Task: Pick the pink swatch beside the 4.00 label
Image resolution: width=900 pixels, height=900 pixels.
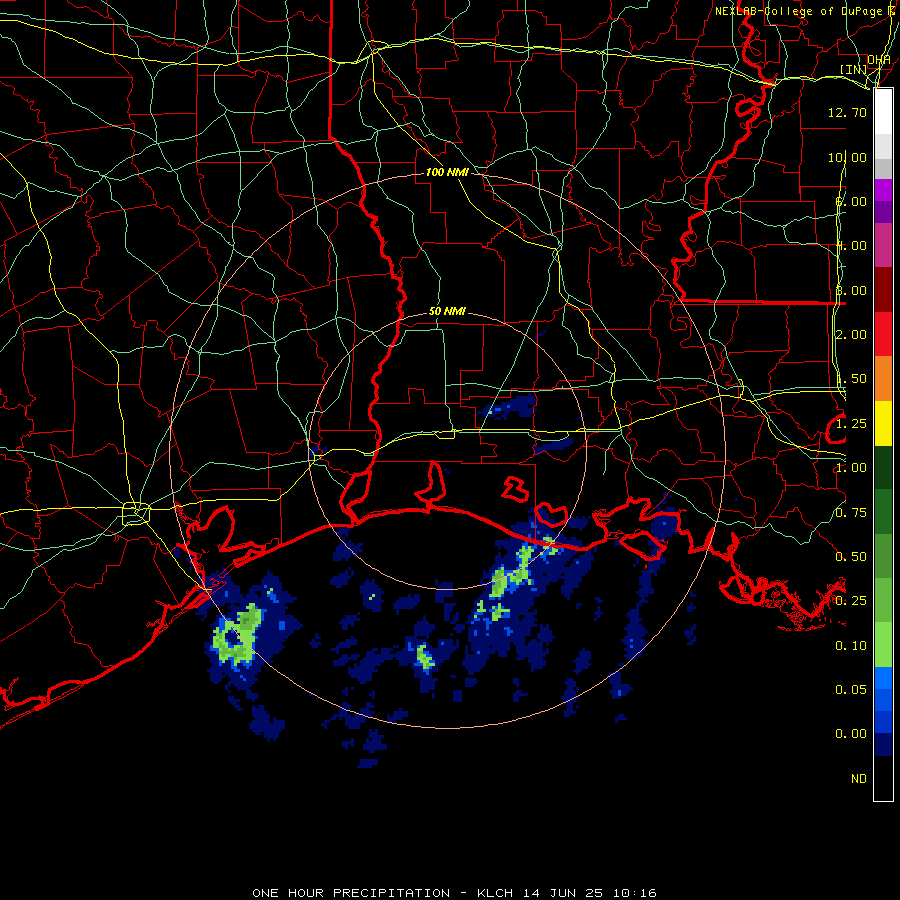Action: (x=883, y=245)
